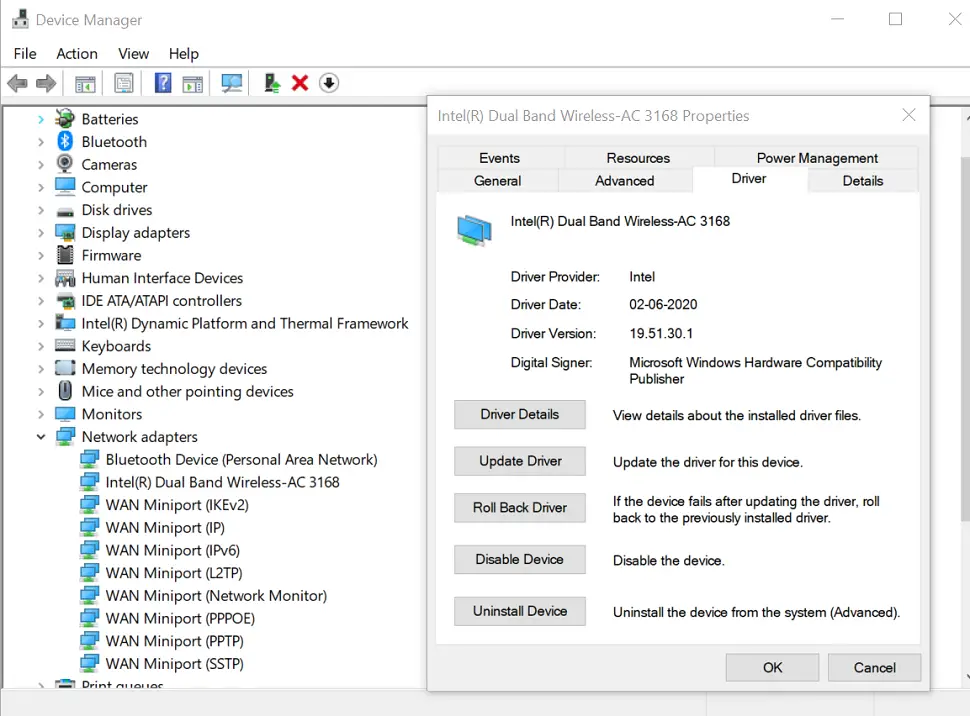Click the Uninstall Device button
This screenshot has height=716, width=970.
coord(520,611)
